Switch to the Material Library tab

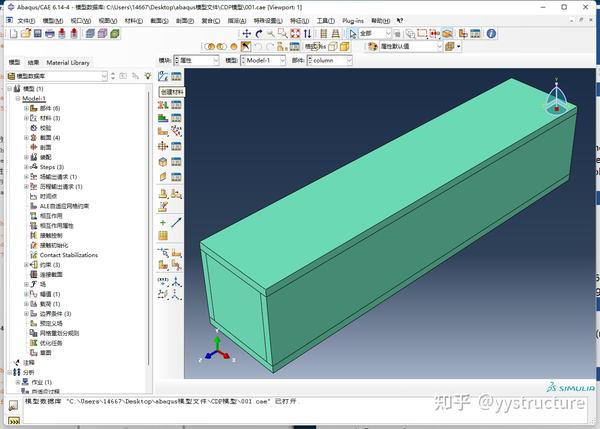pos(68,62)
